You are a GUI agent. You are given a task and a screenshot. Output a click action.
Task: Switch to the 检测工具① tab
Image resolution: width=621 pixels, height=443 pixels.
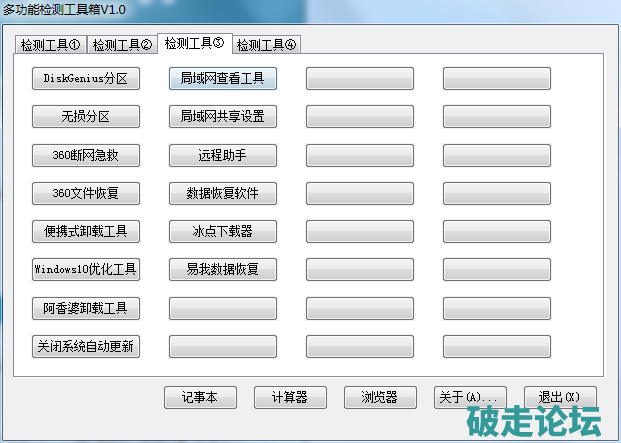click(52, 45)
